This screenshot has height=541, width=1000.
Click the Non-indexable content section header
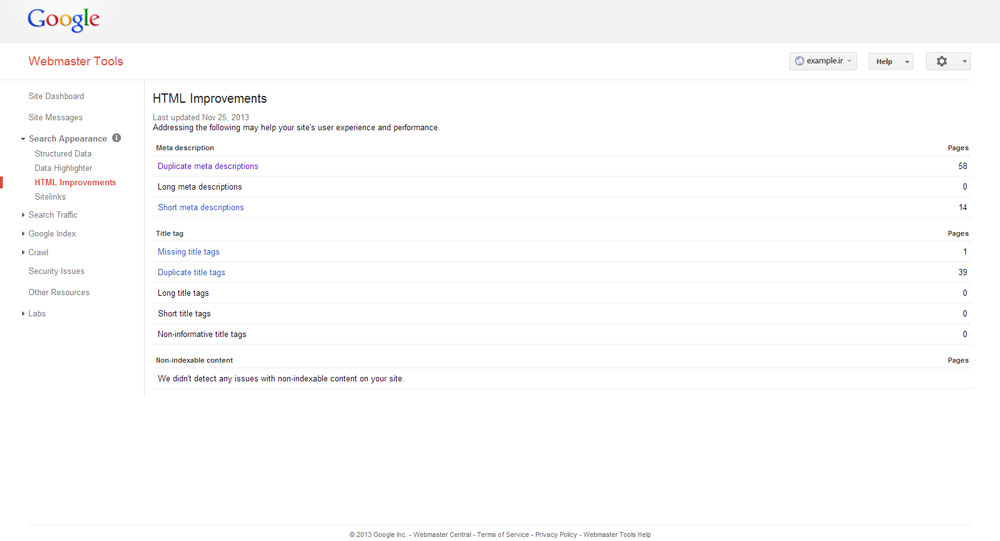coord(195,360)
